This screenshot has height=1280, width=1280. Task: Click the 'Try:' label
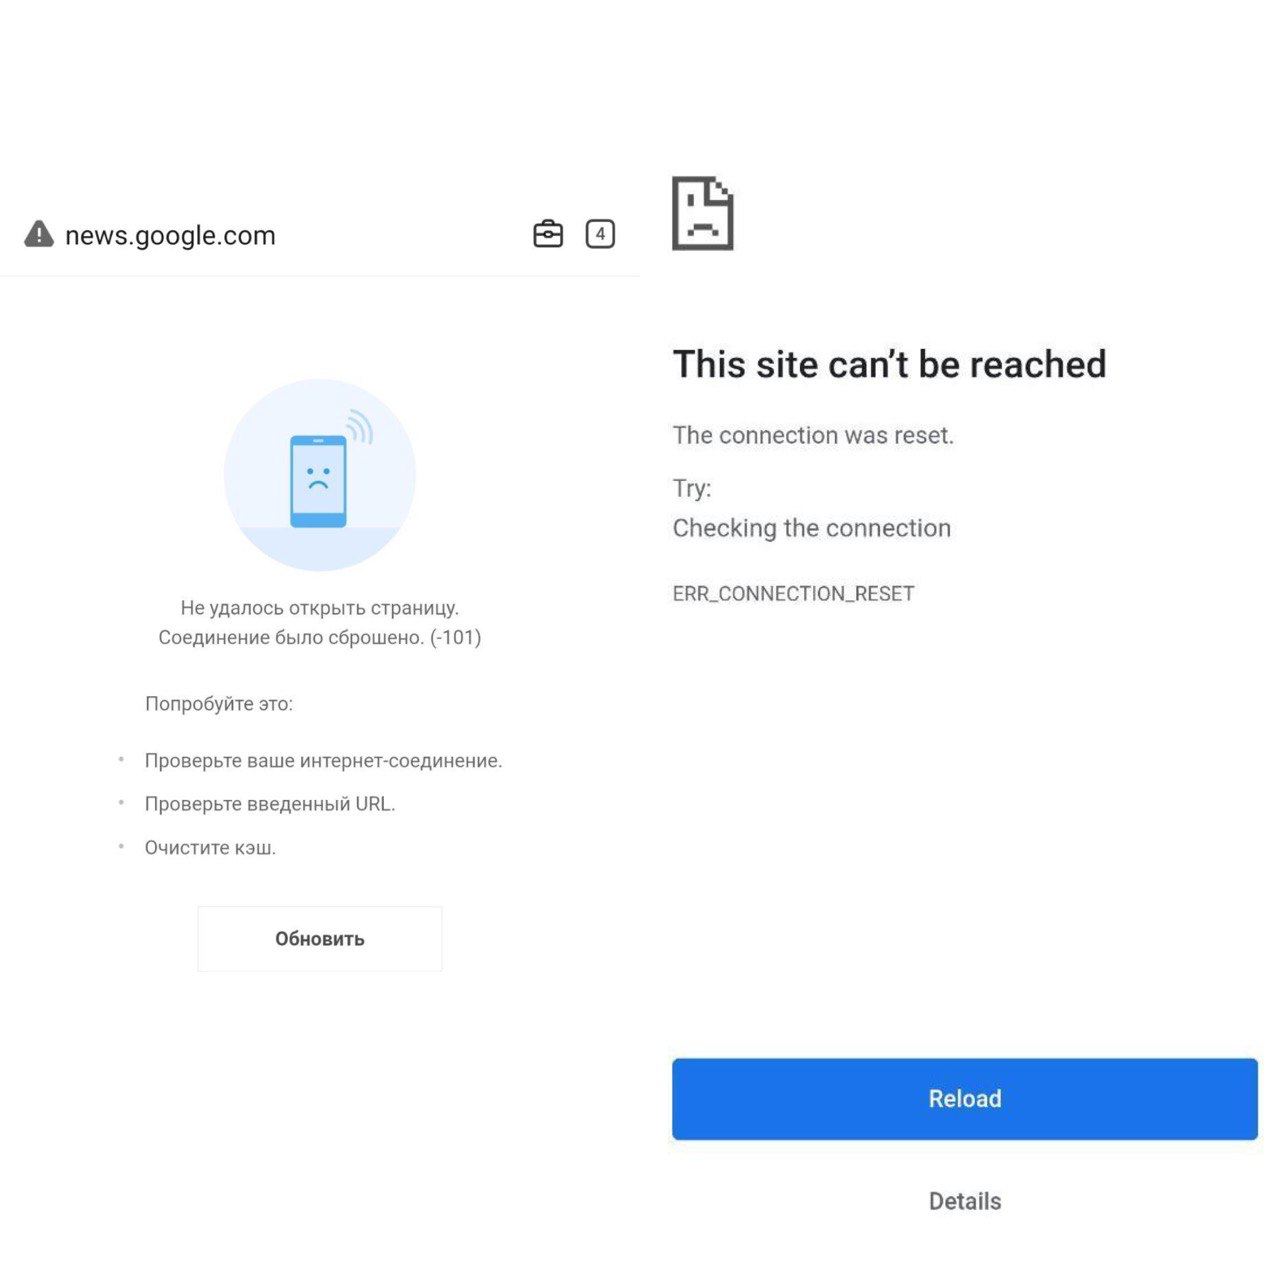(692, 488)
